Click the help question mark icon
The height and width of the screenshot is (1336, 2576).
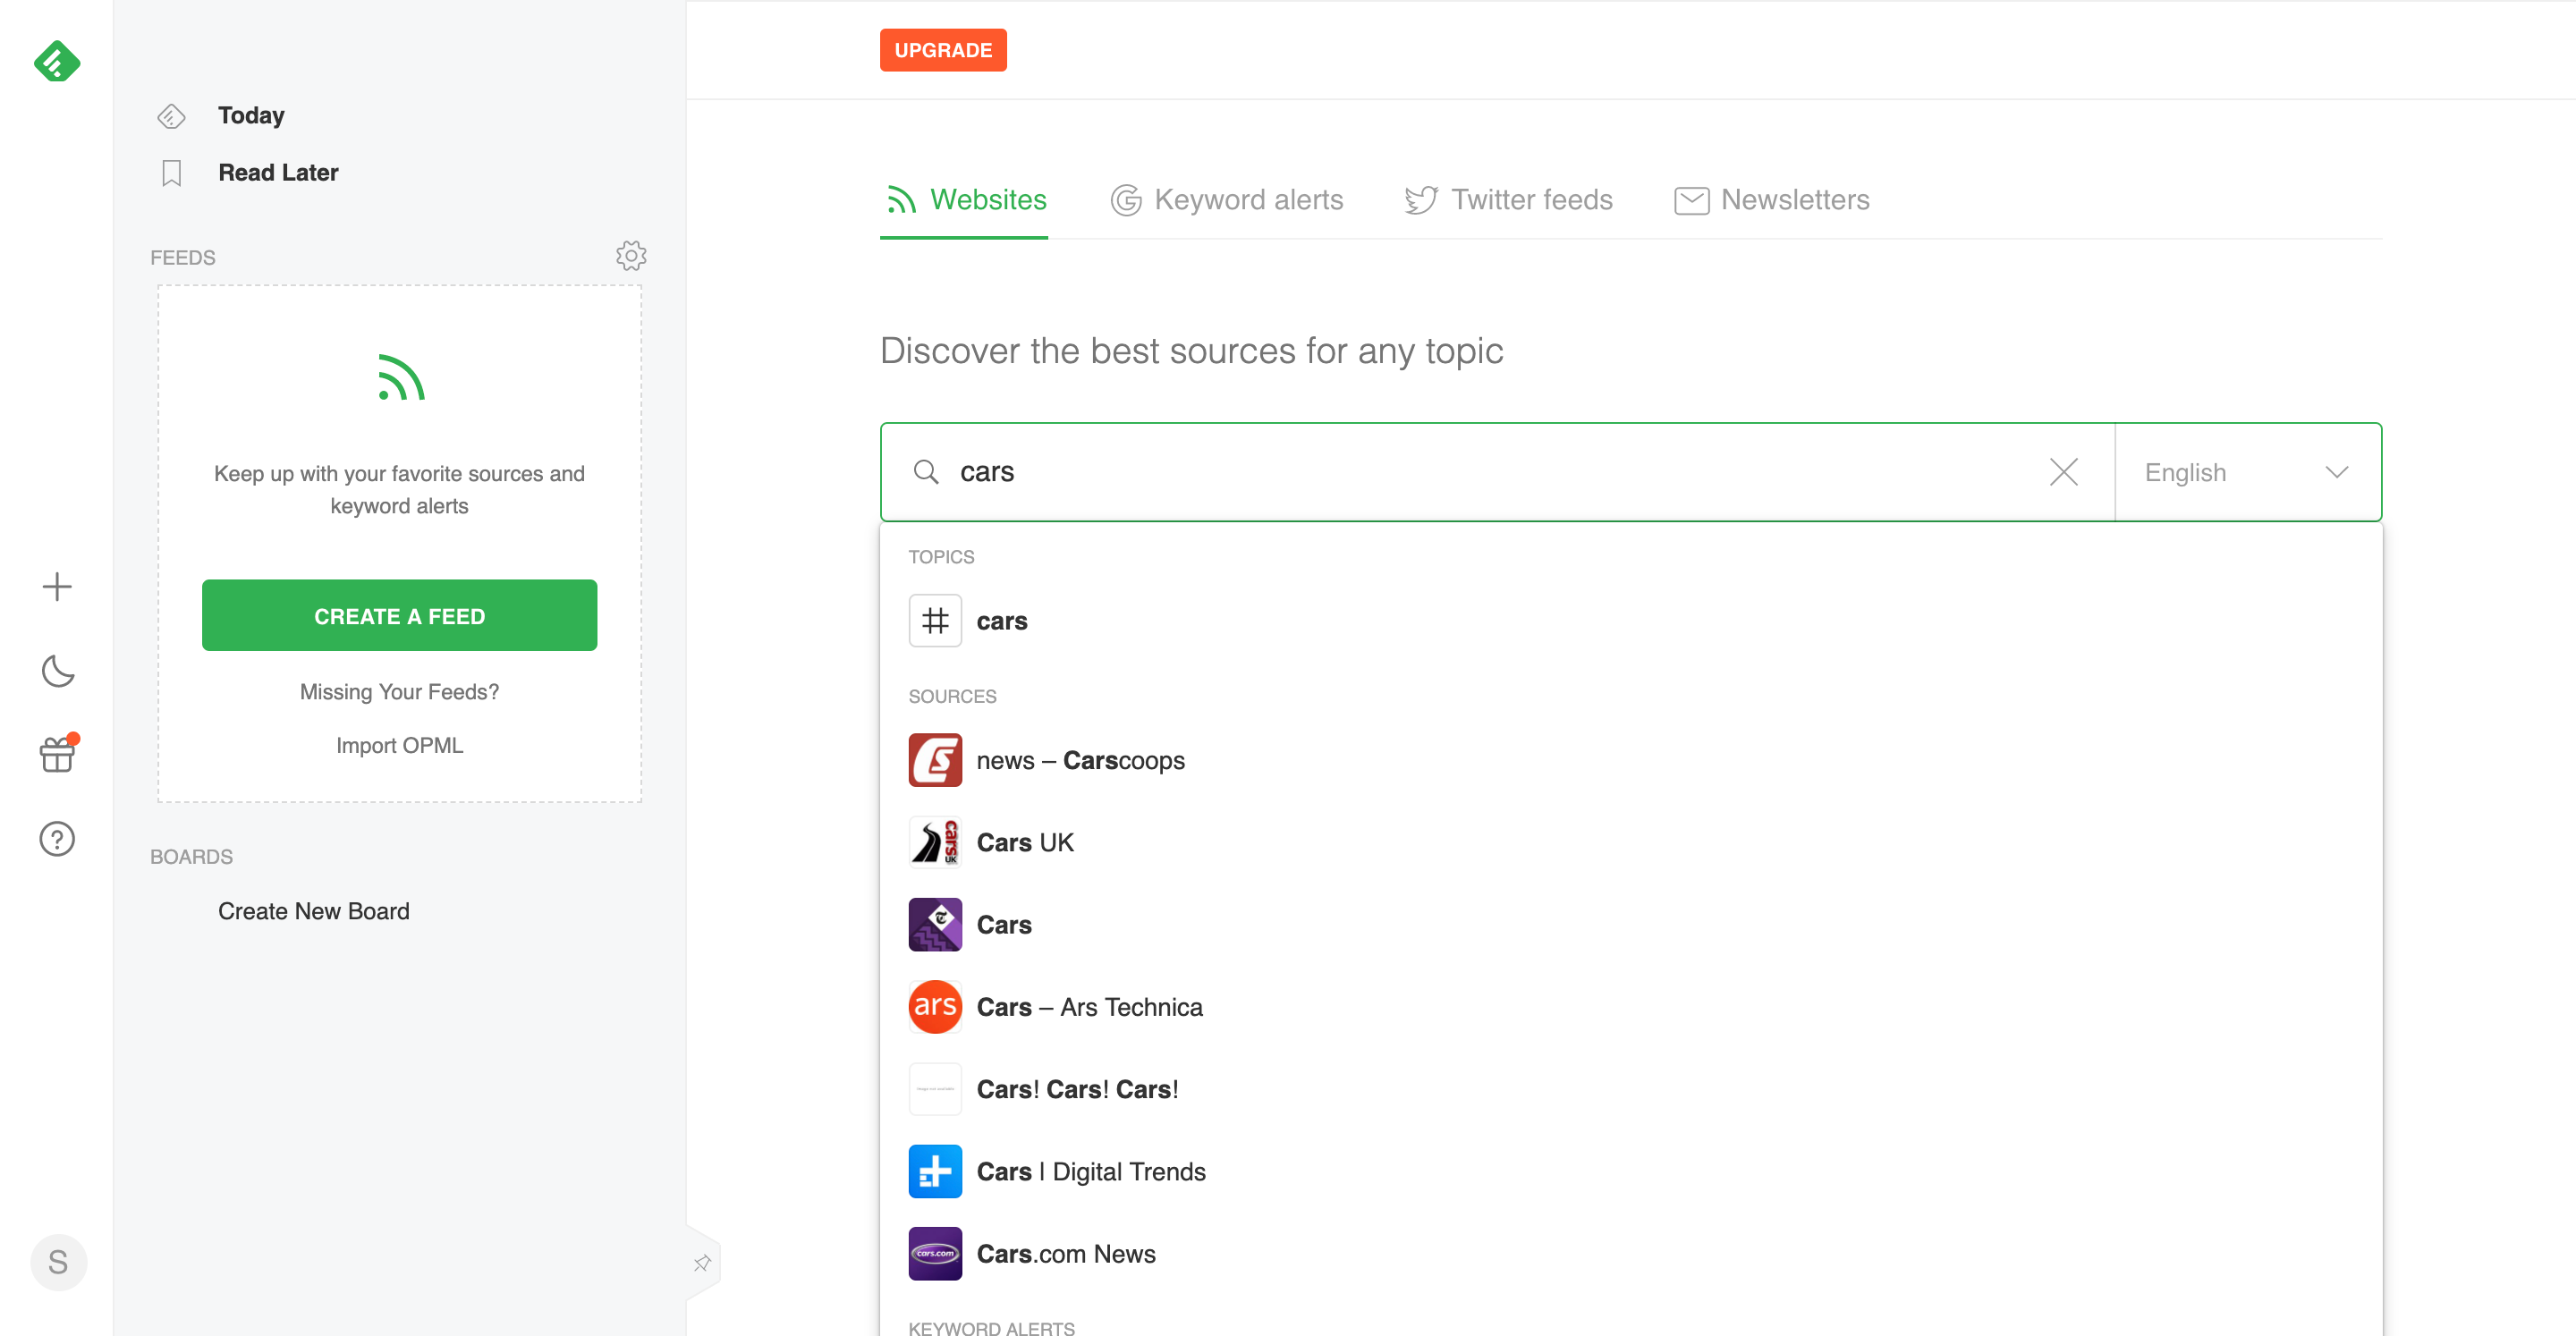click(56, 837)
